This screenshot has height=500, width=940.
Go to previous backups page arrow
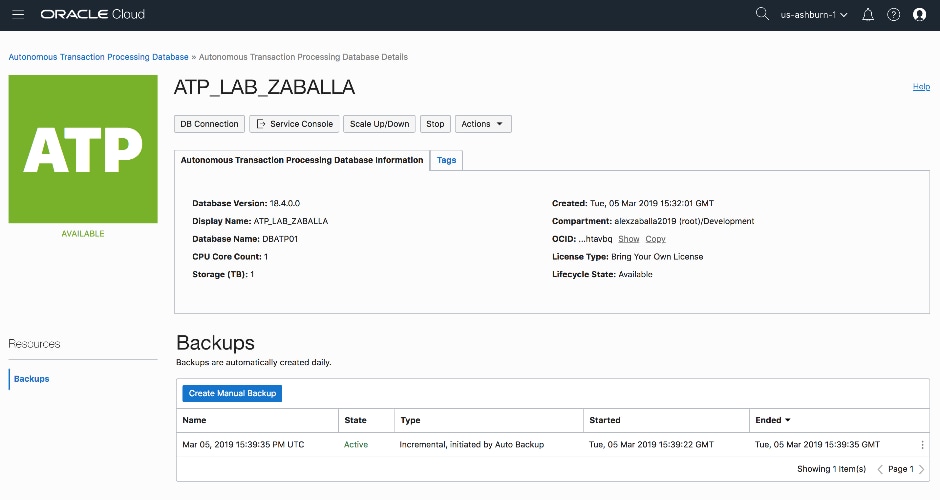tap(880, 469)
